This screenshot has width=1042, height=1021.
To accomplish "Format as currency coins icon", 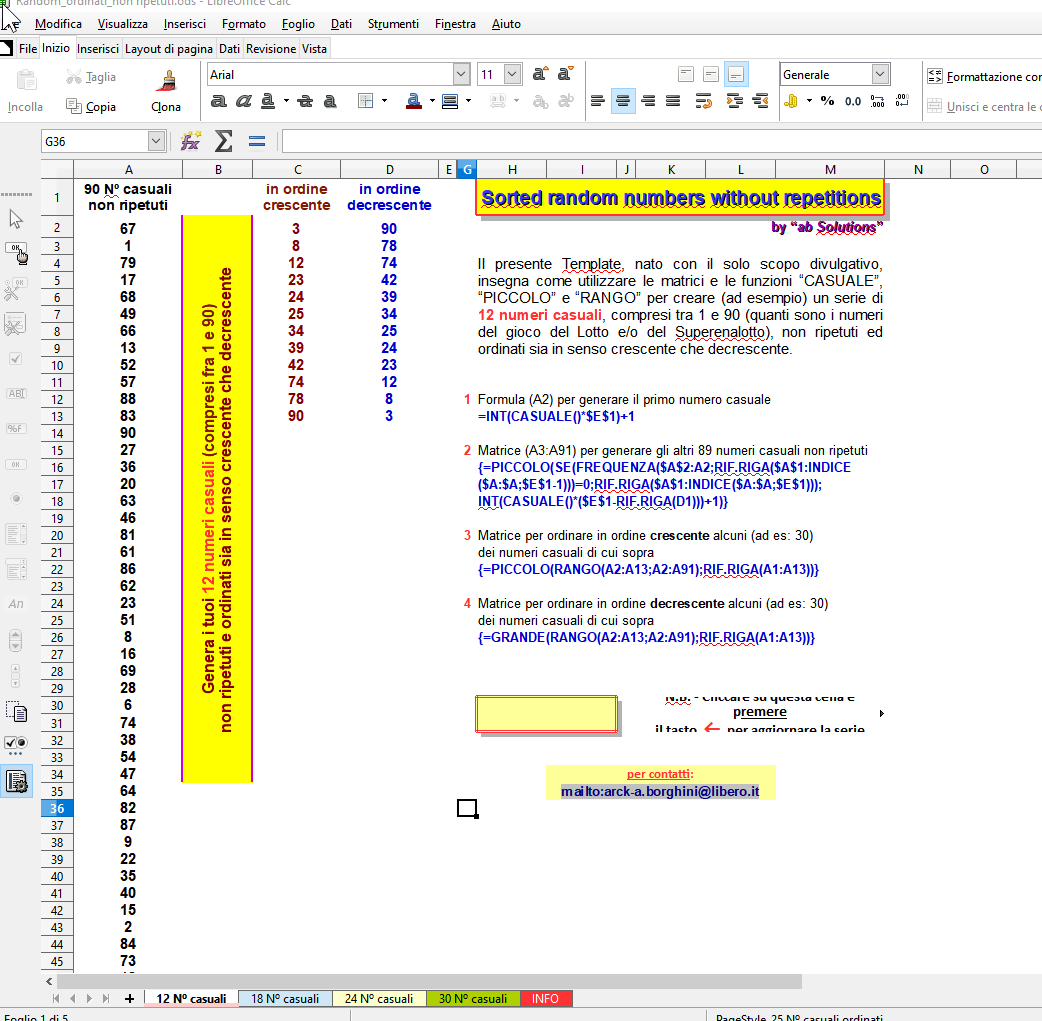I will [x=791, y=101].
